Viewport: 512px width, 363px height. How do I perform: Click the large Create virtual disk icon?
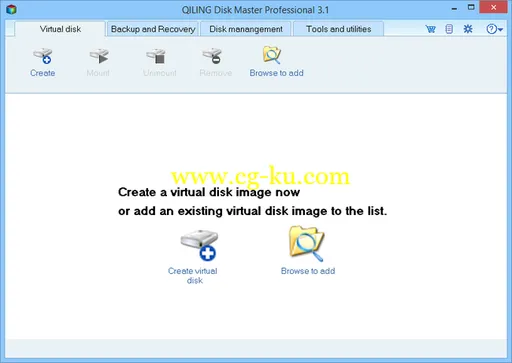pyautogui.click(x=199, y=245)
